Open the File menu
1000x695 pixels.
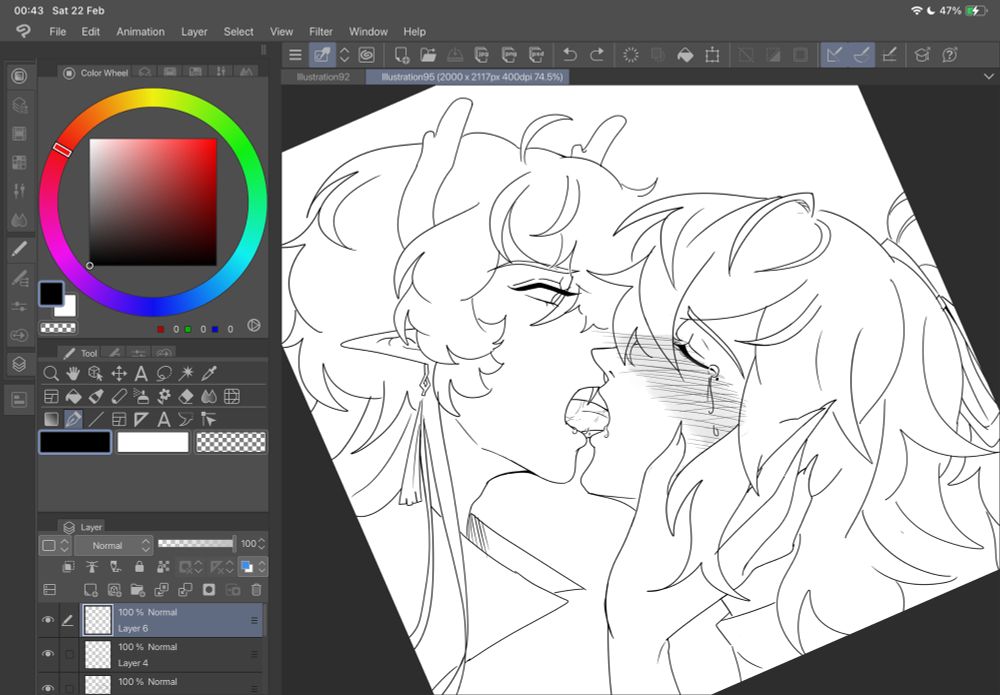[57, 31]
